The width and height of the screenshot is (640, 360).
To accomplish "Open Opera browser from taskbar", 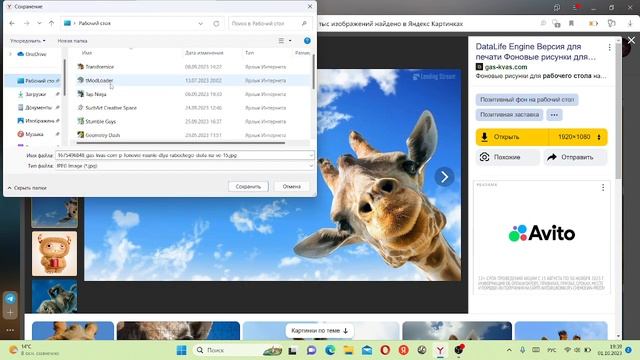I will [385, 350].
